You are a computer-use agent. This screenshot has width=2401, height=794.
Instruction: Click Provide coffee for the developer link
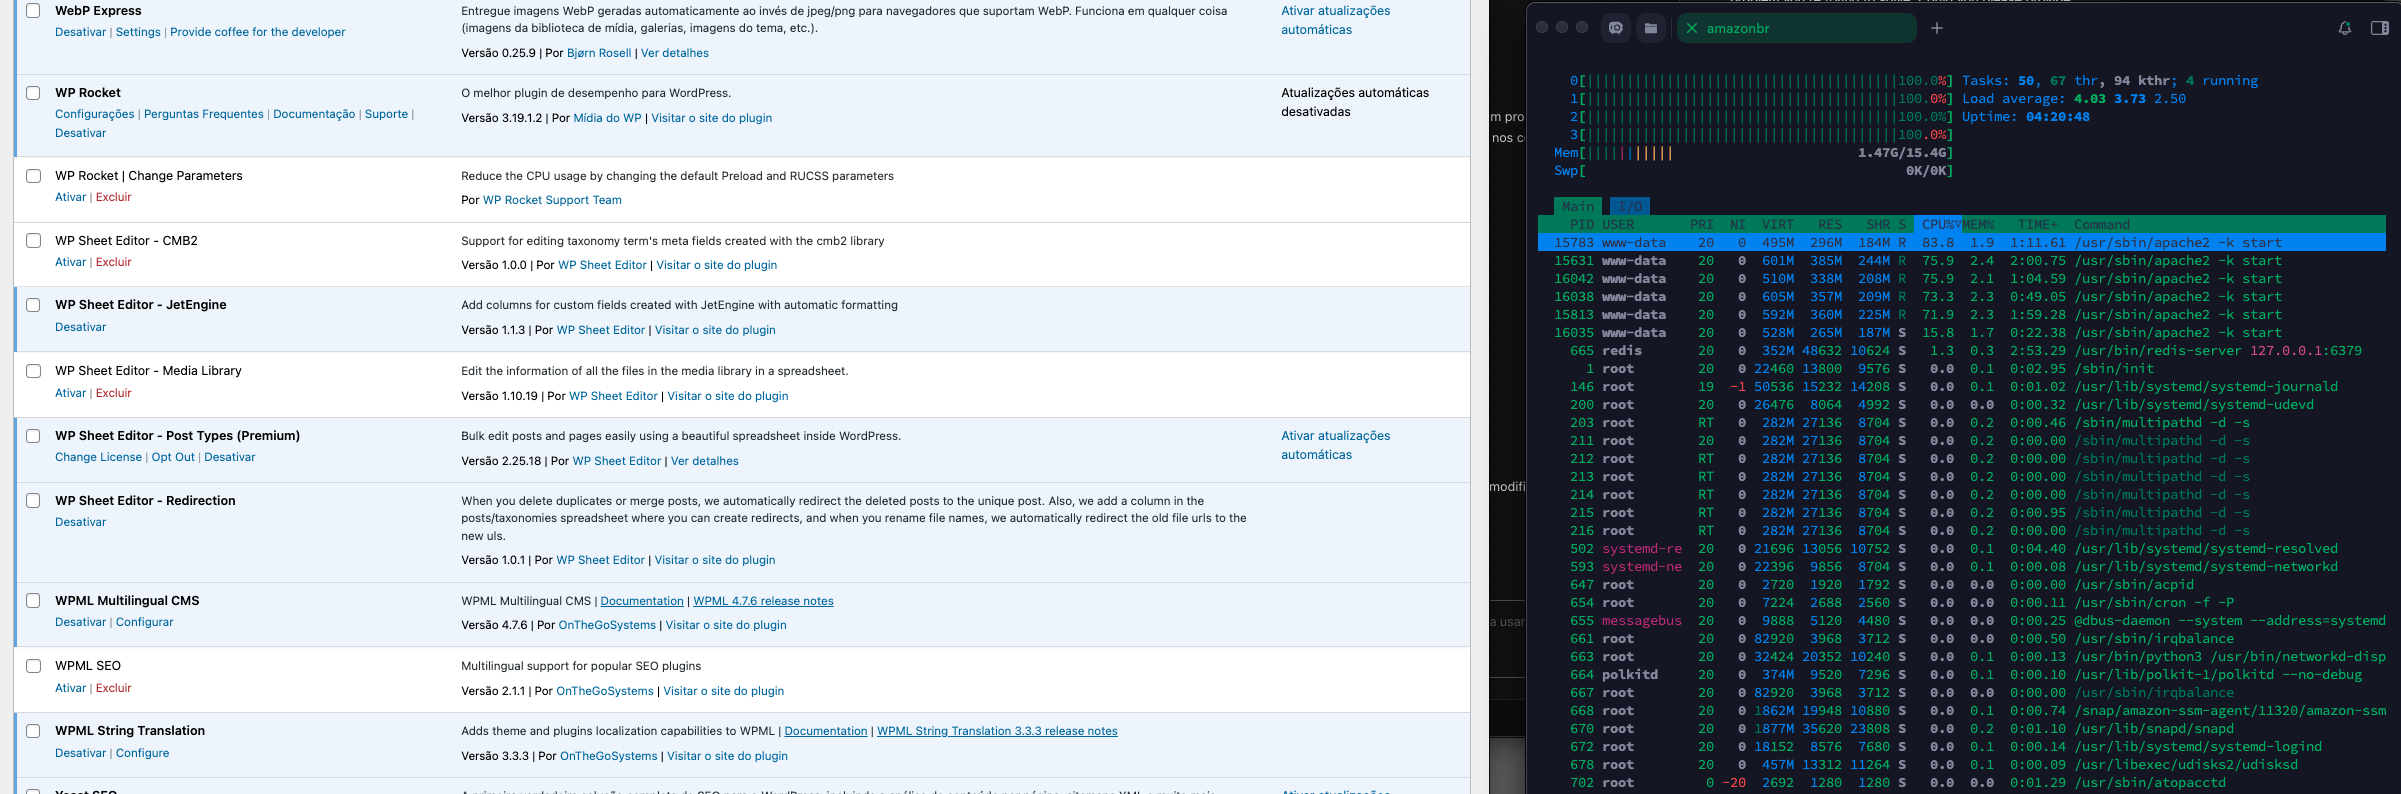click(x=258, y=32)
